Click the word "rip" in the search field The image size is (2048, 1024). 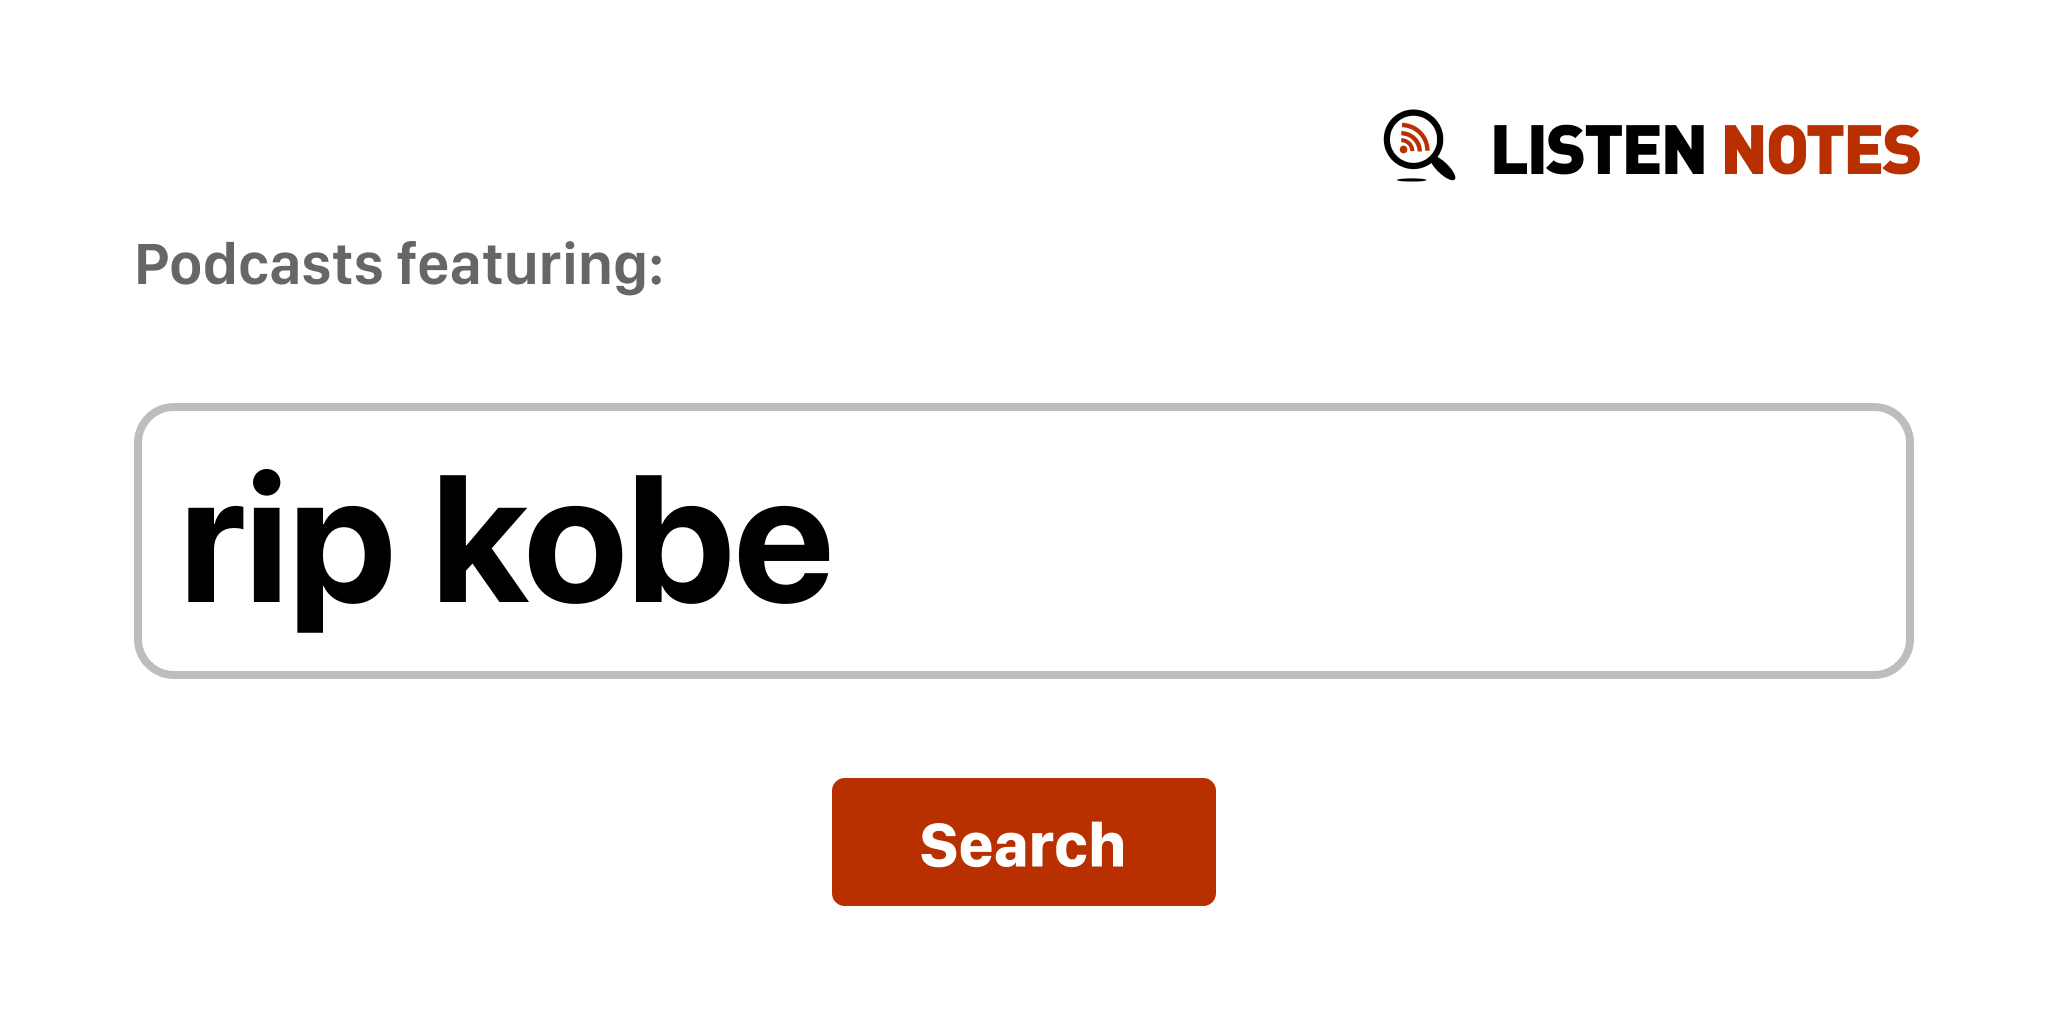click(x=286, y=541)
